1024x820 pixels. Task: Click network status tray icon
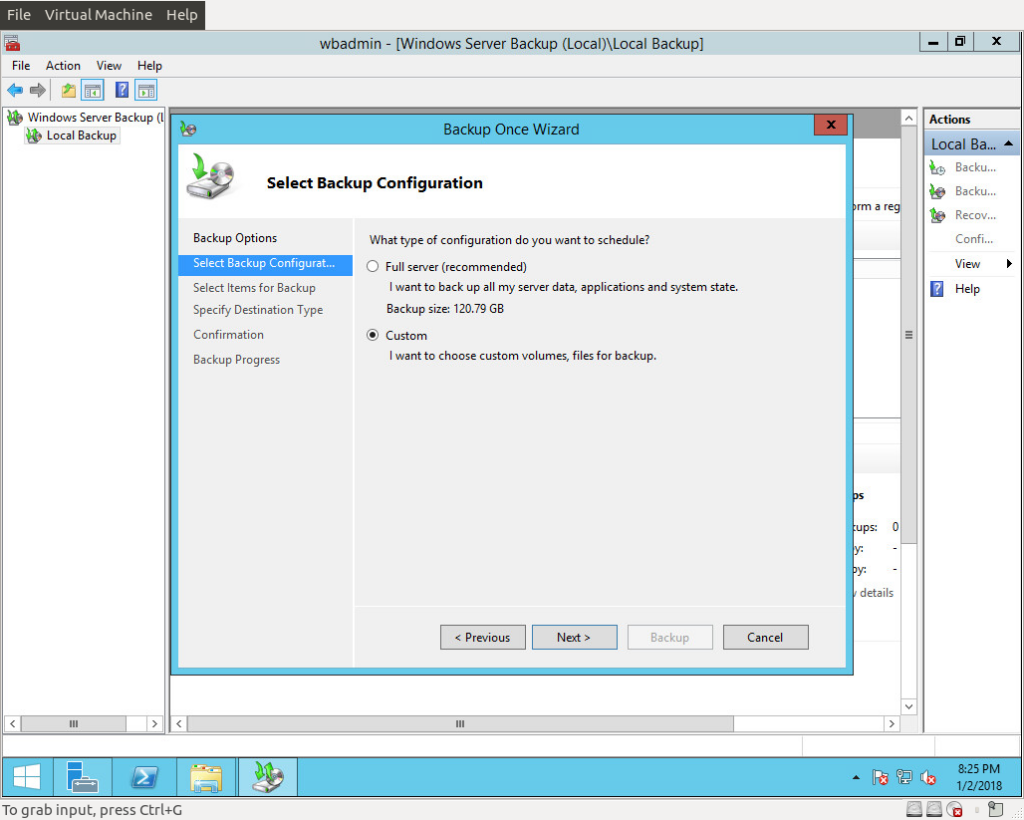(904, 777)
